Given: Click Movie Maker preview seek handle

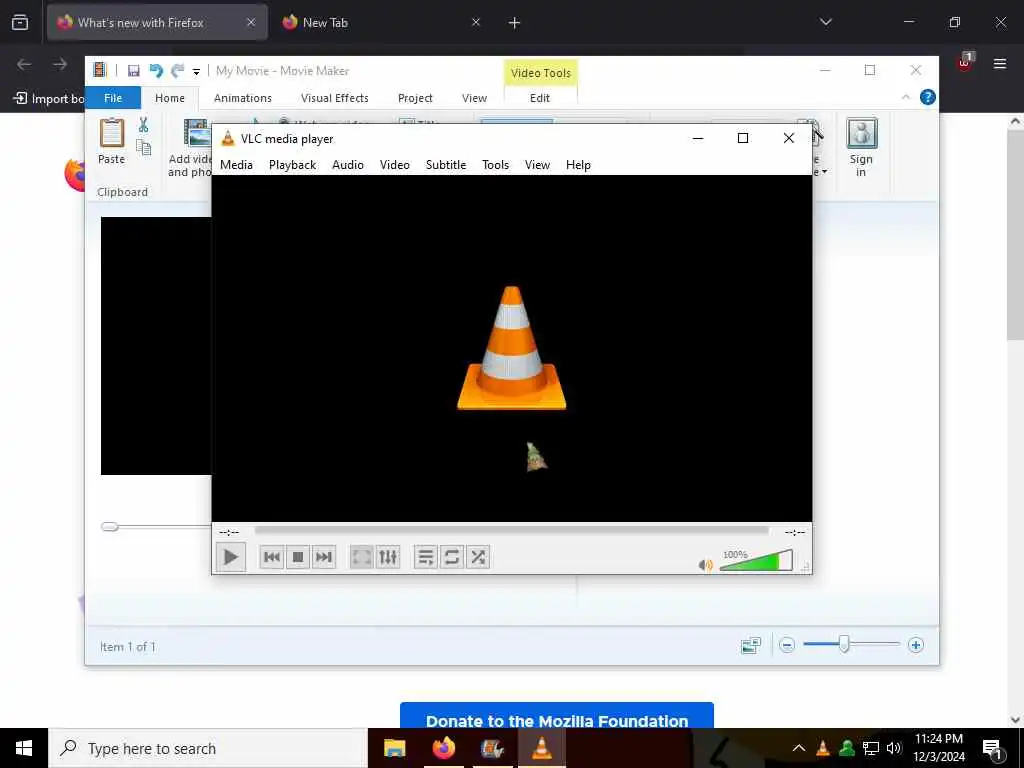Looking at the screenshot, I should click(x=110, y=526).
